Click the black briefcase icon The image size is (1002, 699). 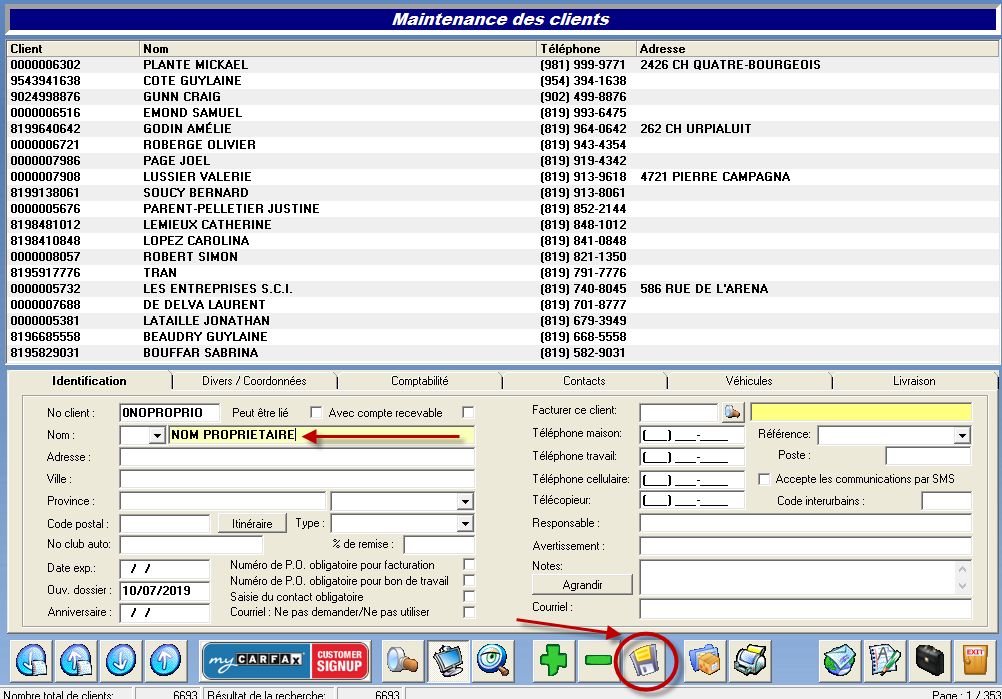click(x=929, y=661)
